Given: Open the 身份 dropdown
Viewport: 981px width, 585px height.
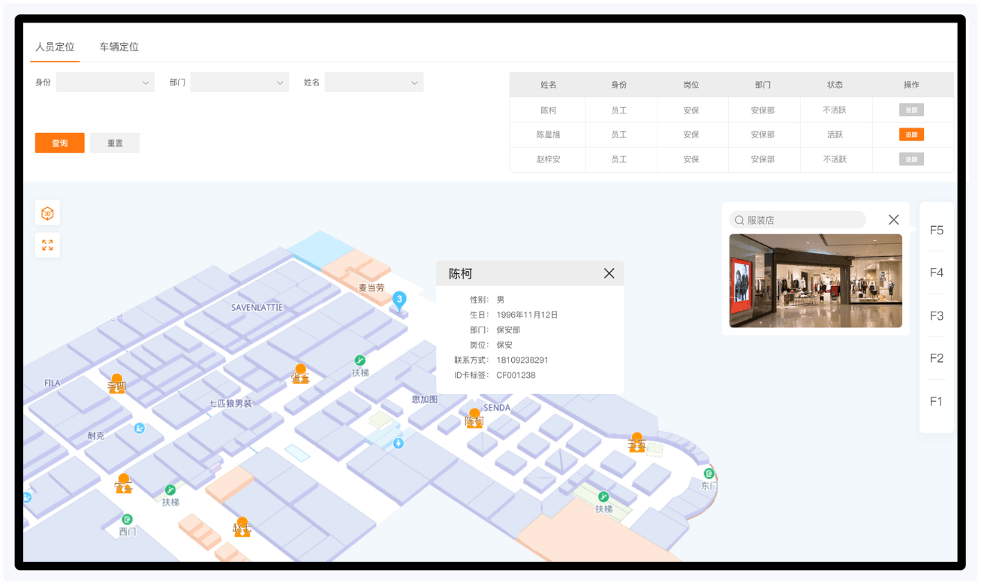Looking at the screenshot, I should point(105,83).
